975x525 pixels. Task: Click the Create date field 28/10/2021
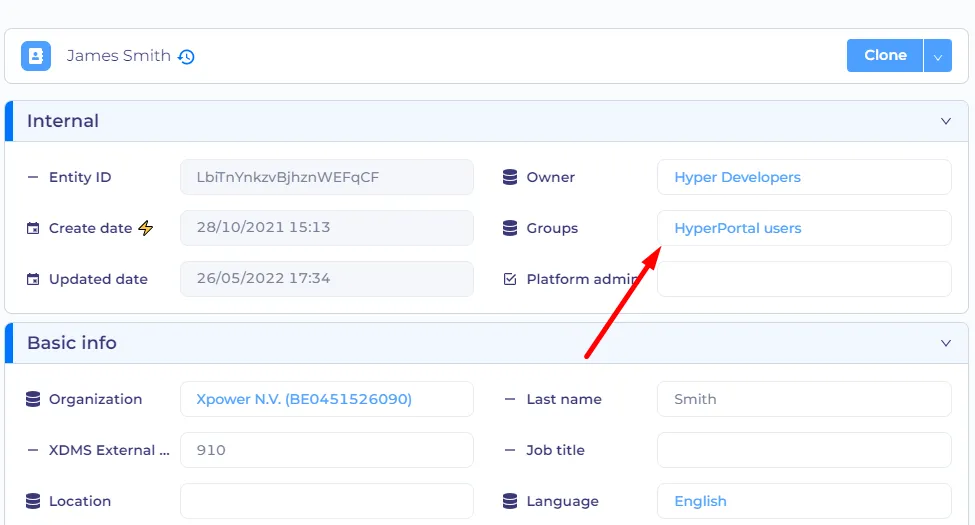click(327, 228)
